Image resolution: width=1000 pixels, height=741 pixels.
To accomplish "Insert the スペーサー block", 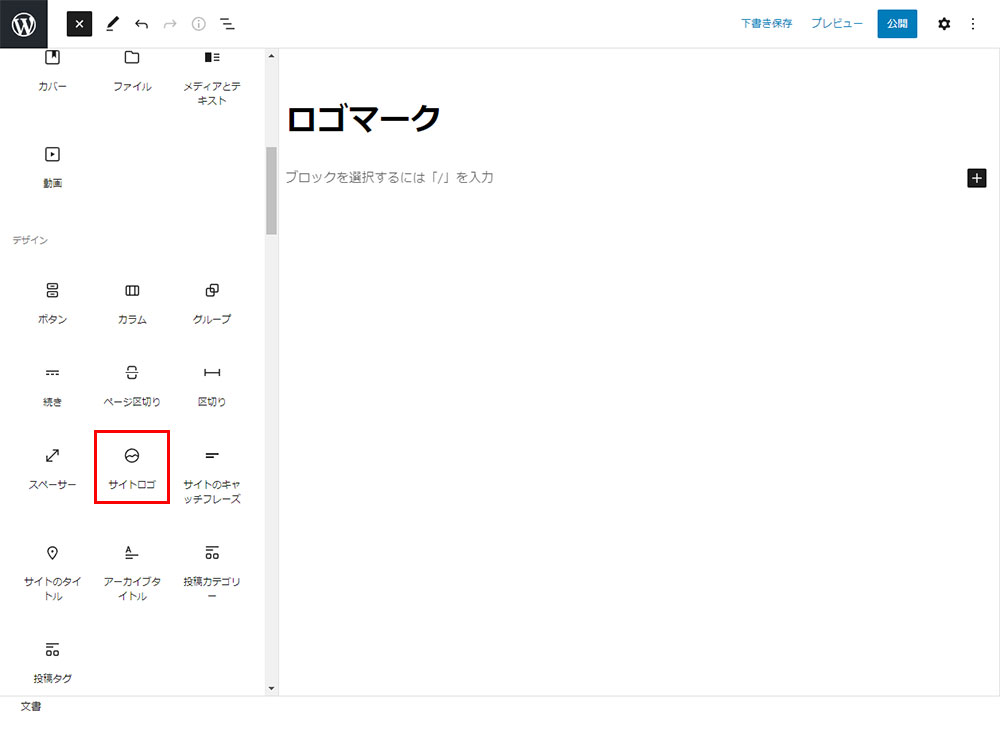I will [52, 467].
